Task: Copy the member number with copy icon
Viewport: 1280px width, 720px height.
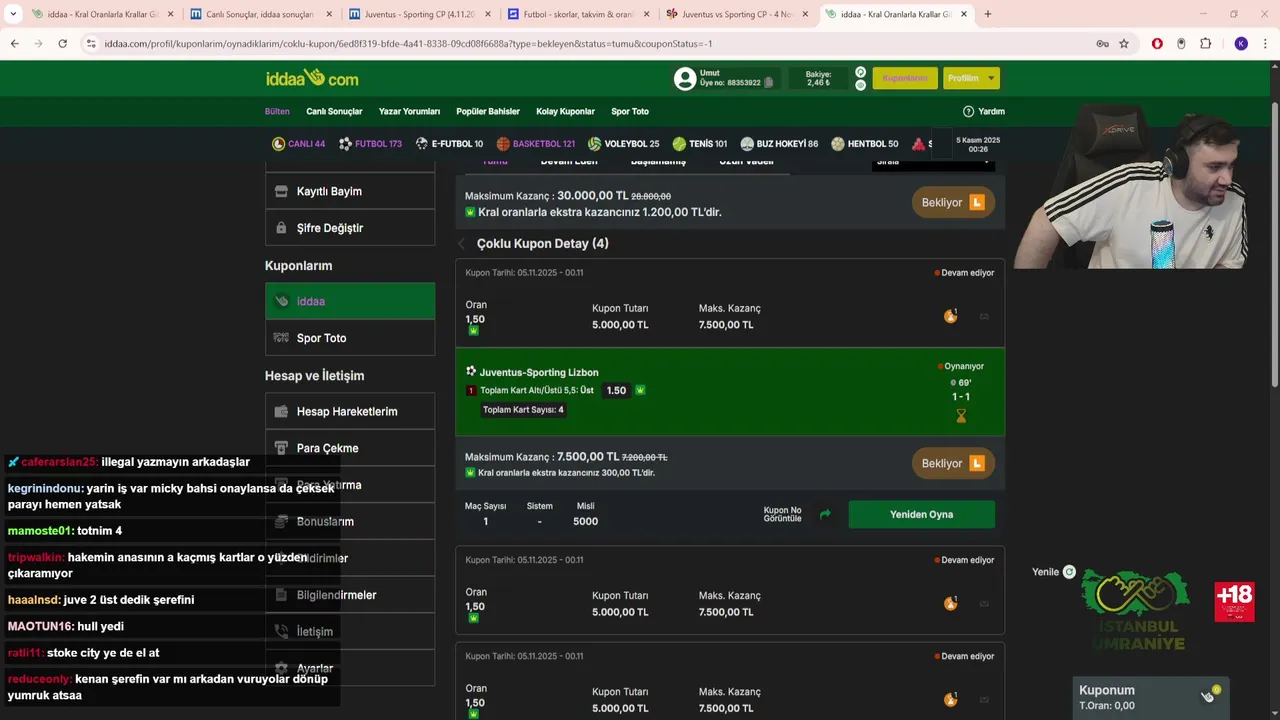Action: click(768, 83)
